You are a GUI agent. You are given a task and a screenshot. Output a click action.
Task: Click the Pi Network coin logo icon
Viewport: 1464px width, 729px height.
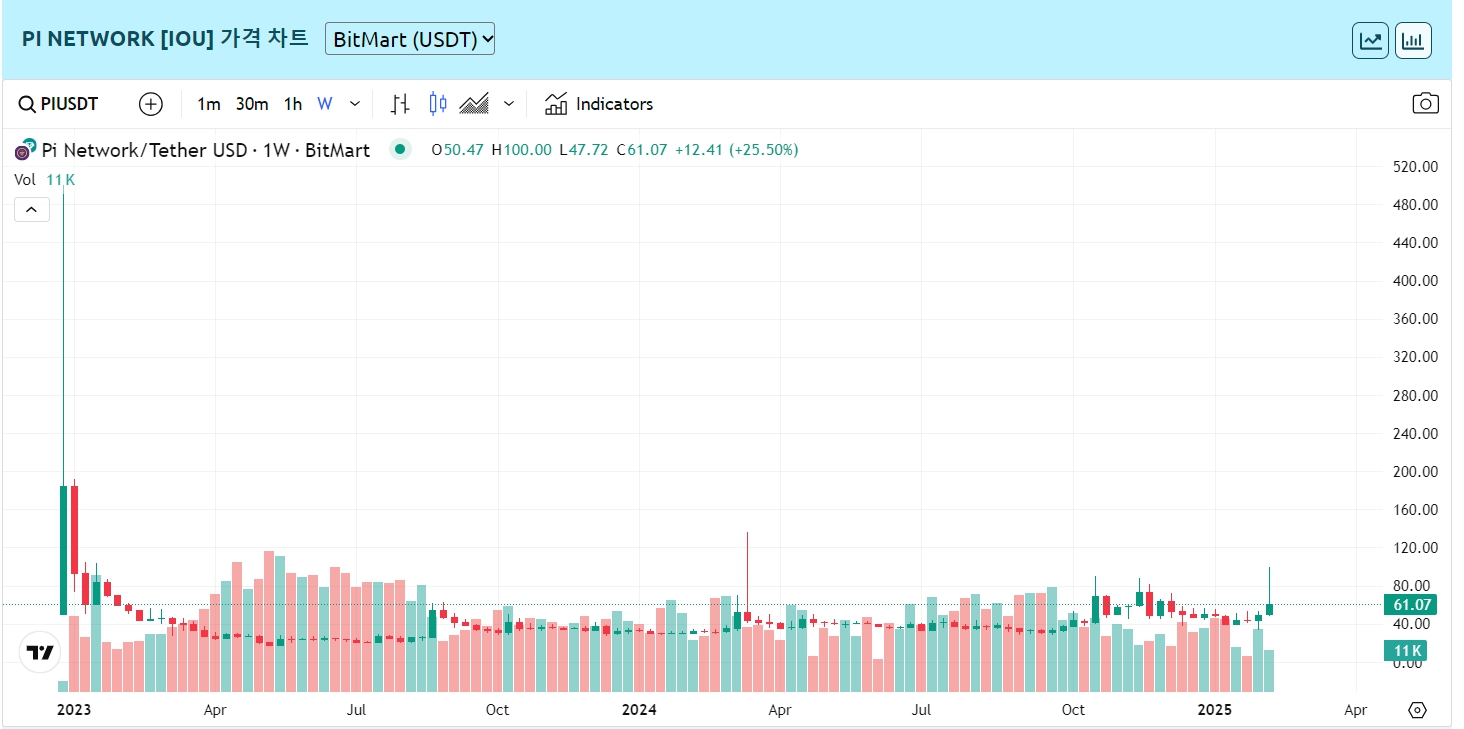click(25, 150)
